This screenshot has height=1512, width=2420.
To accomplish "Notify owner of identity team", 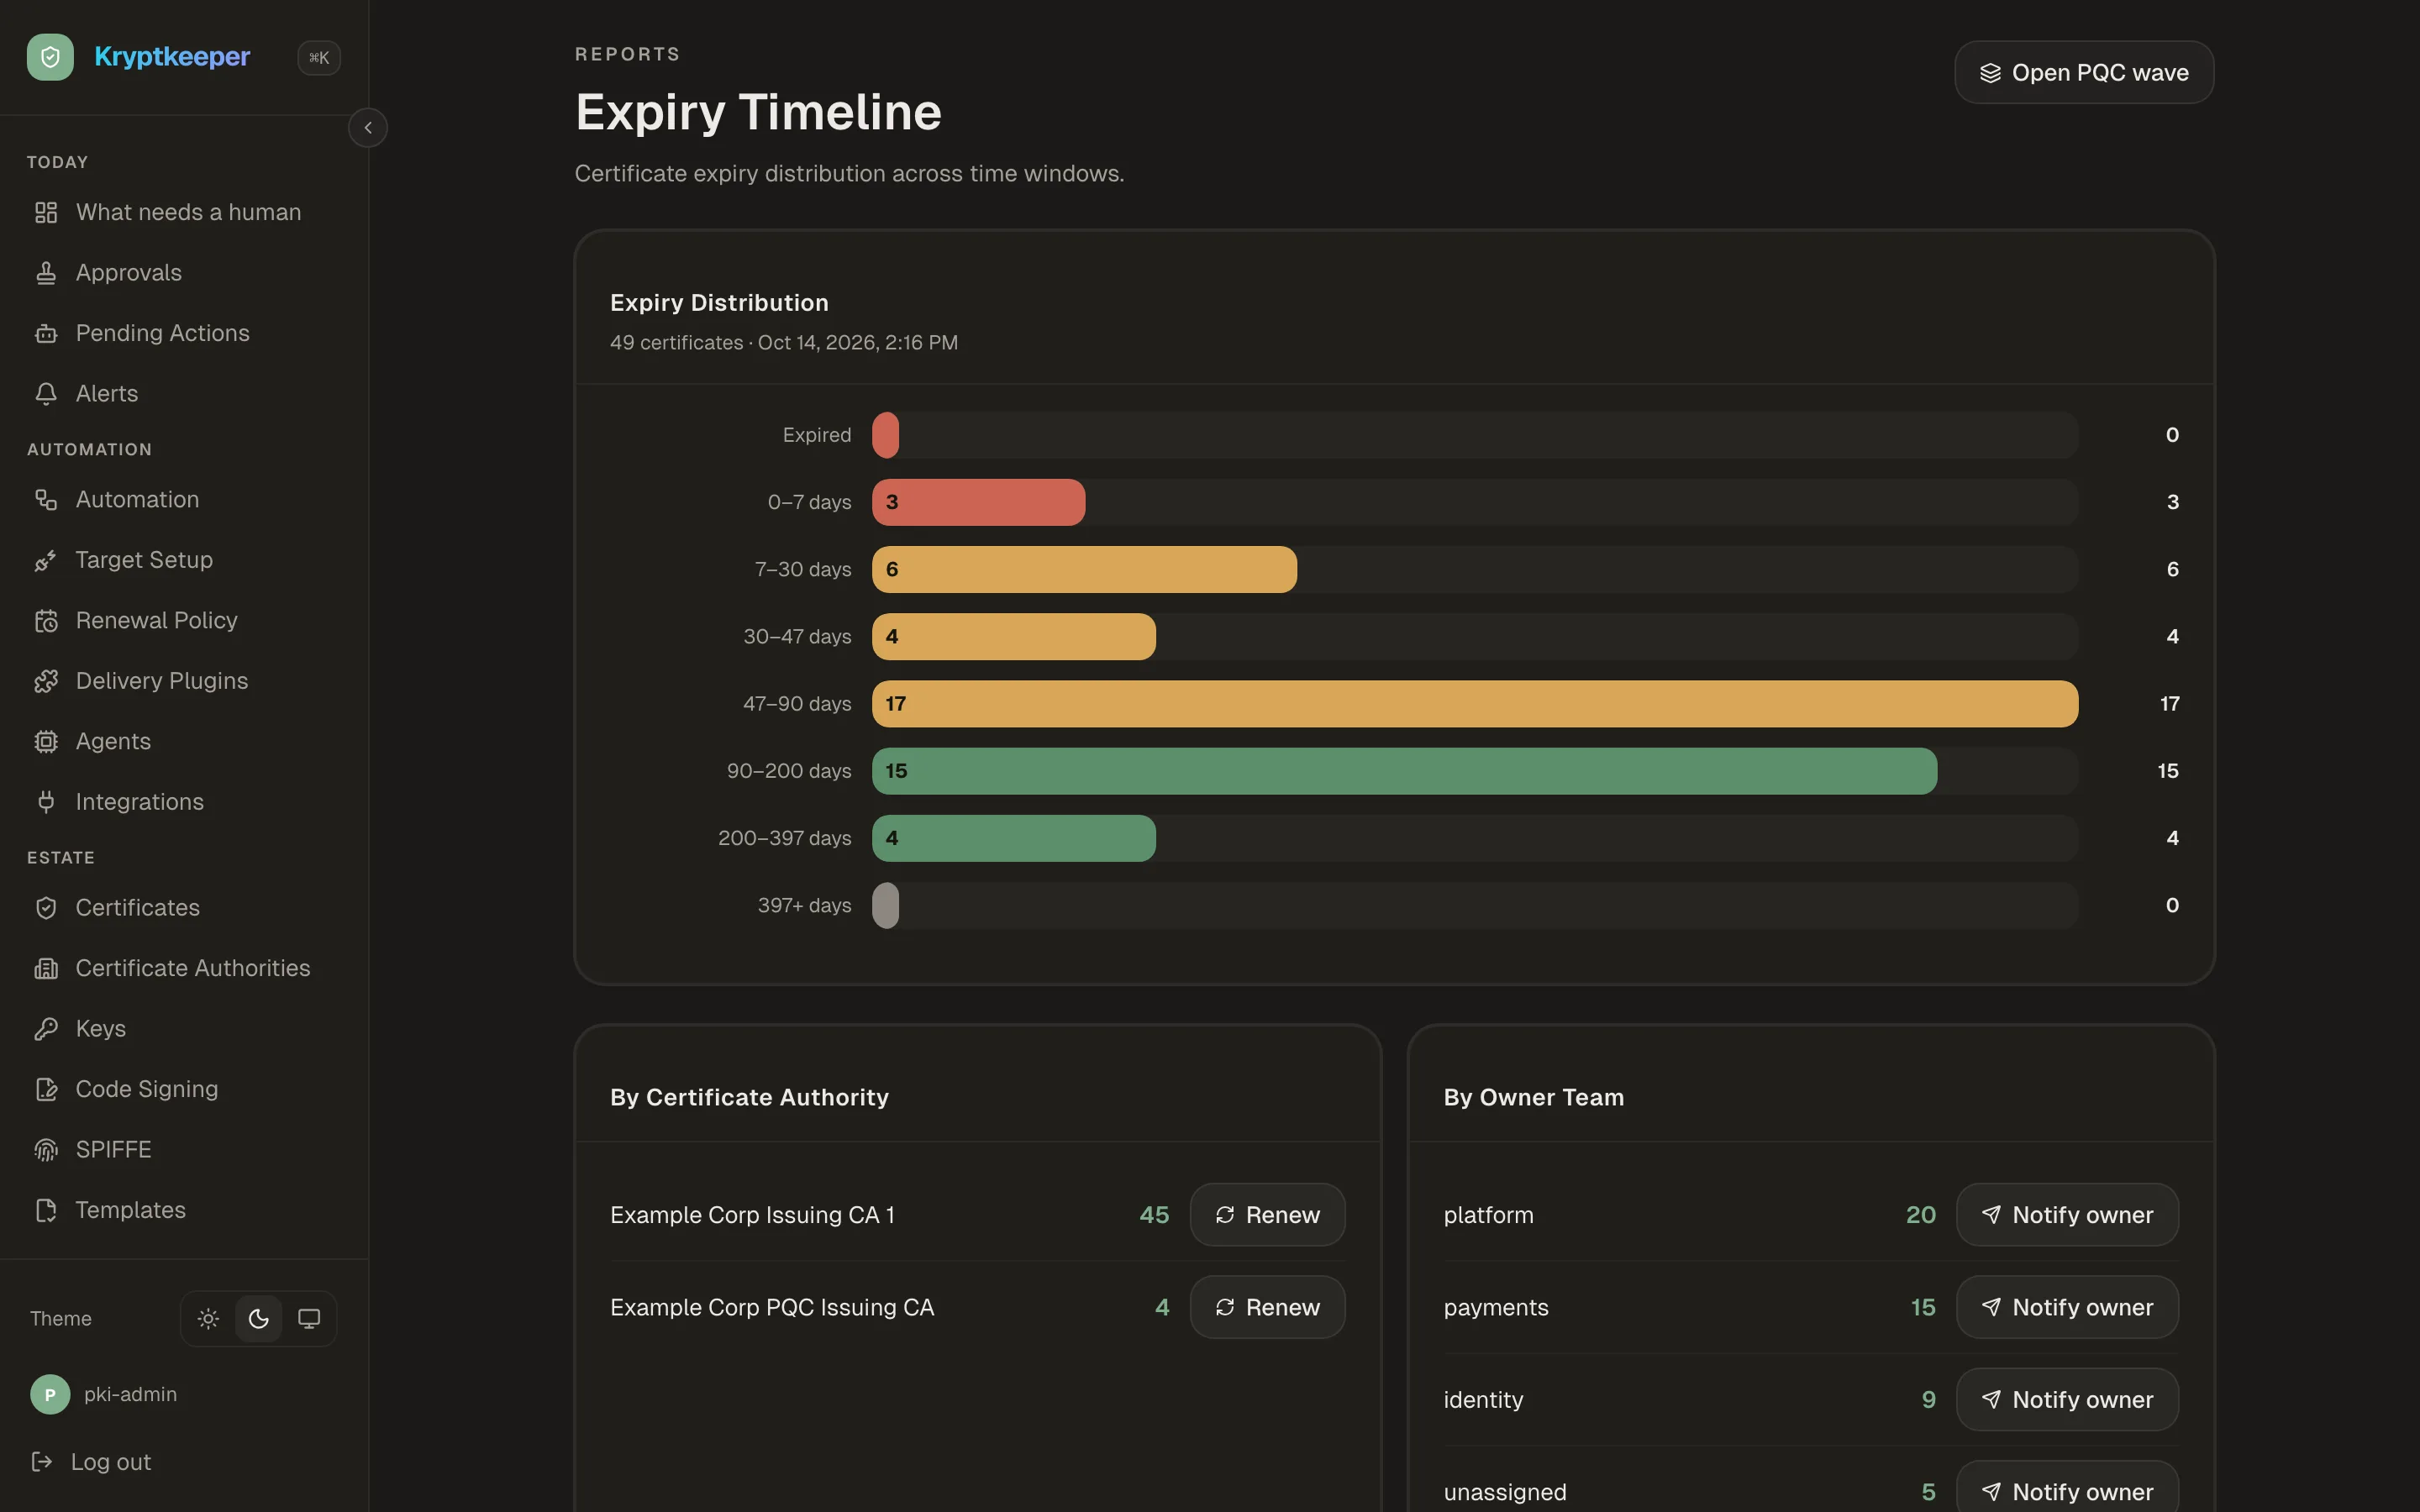I will pyautogui.click(x=2067, y=1400).
